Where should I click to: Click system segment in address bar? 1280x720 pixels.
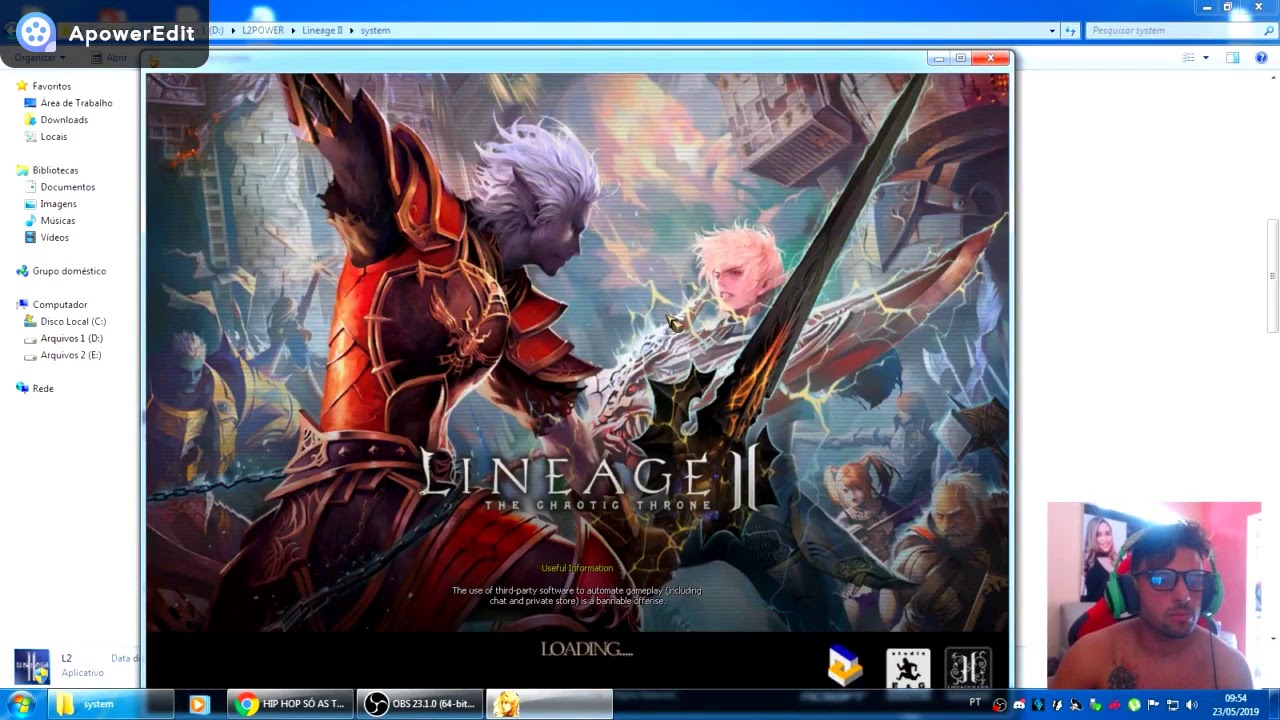(375, 30)
